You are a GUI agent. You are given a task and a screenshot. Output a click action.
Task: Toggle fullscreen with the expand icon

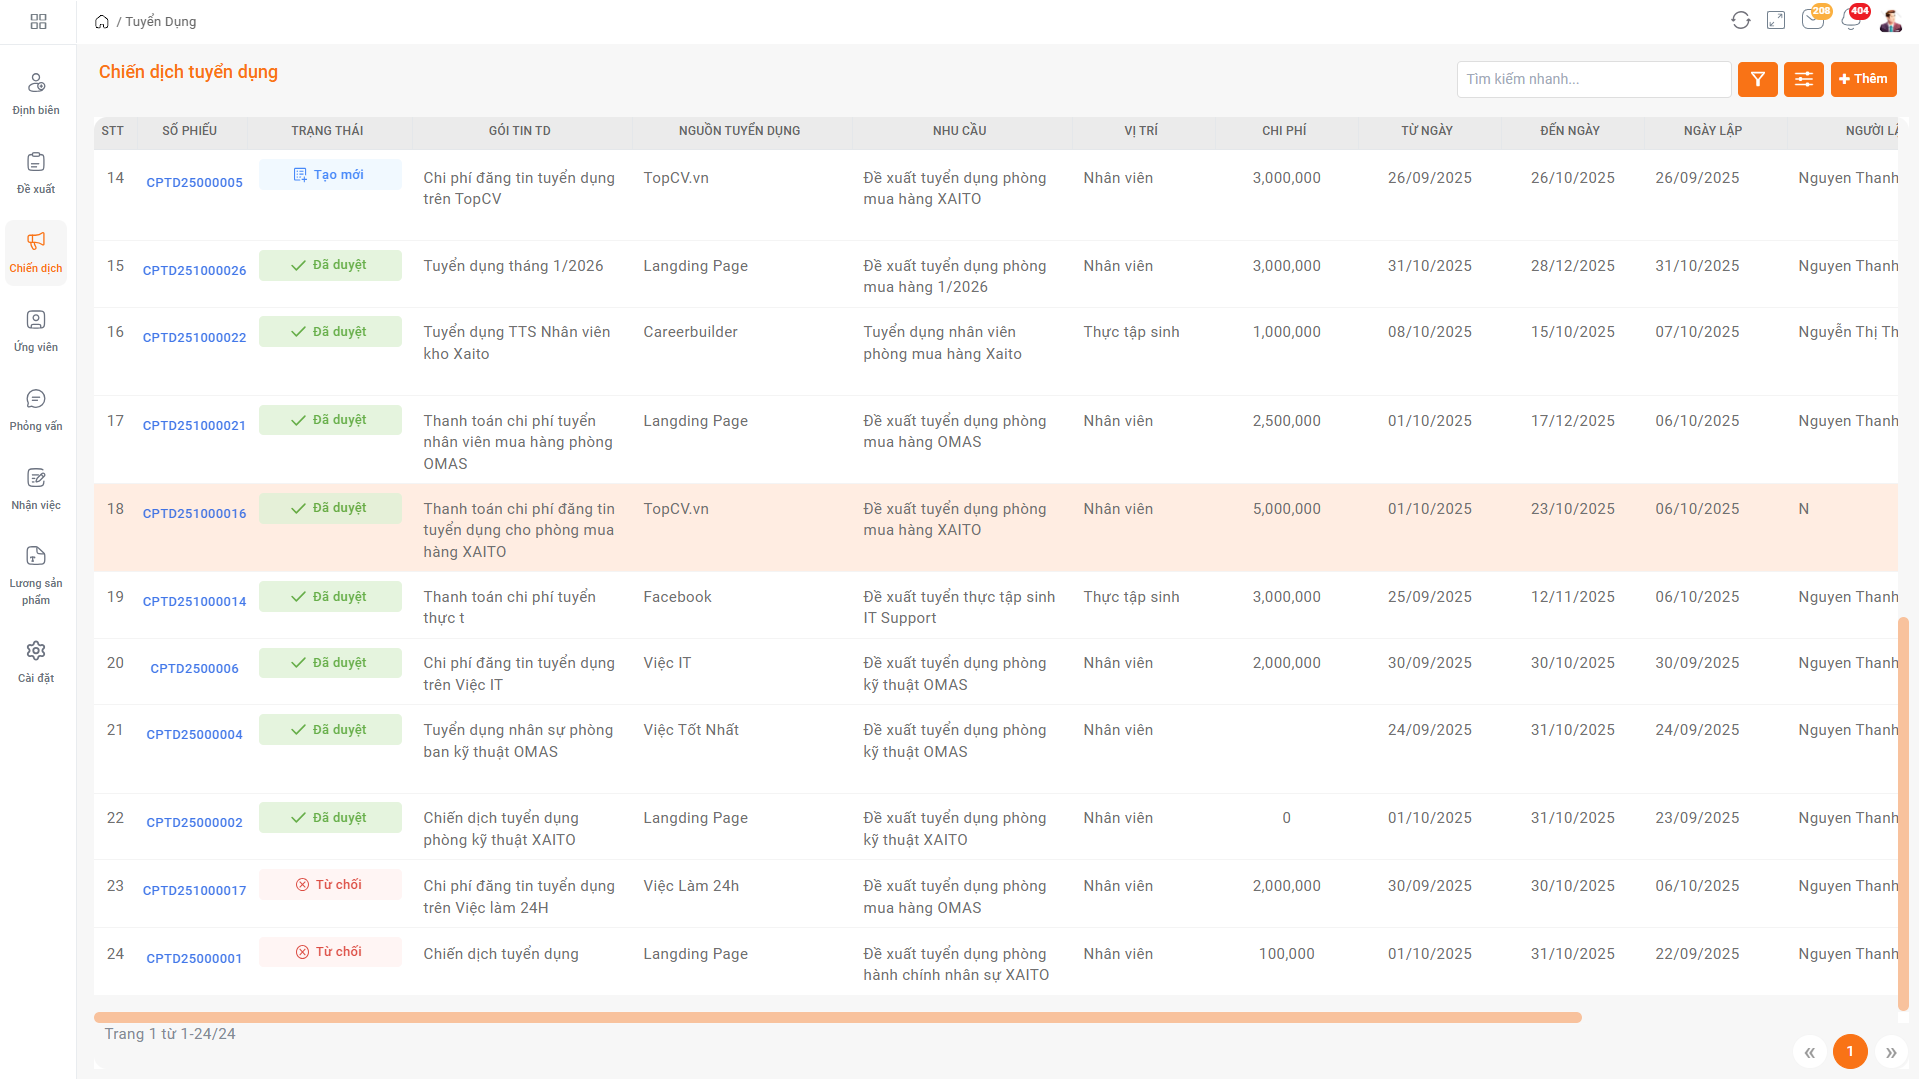point(1776,21)
